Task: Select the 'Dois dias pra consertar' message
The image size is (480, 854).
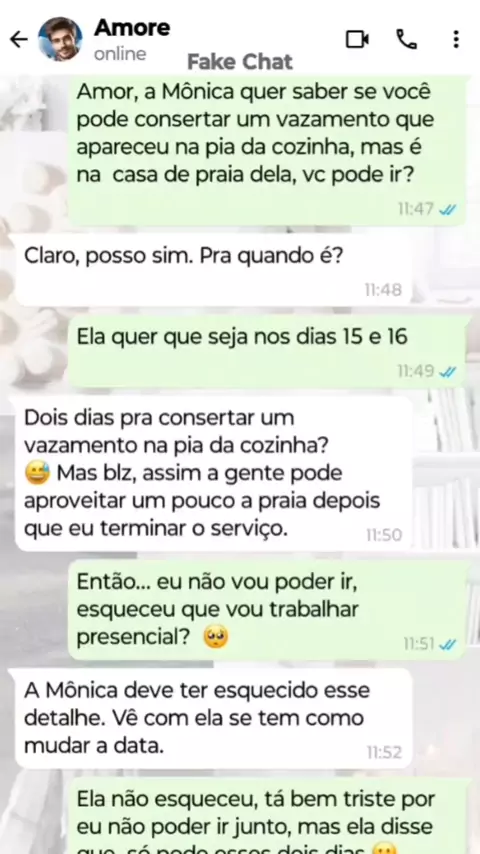Action: pyautogui.click(x=214, y=474)
